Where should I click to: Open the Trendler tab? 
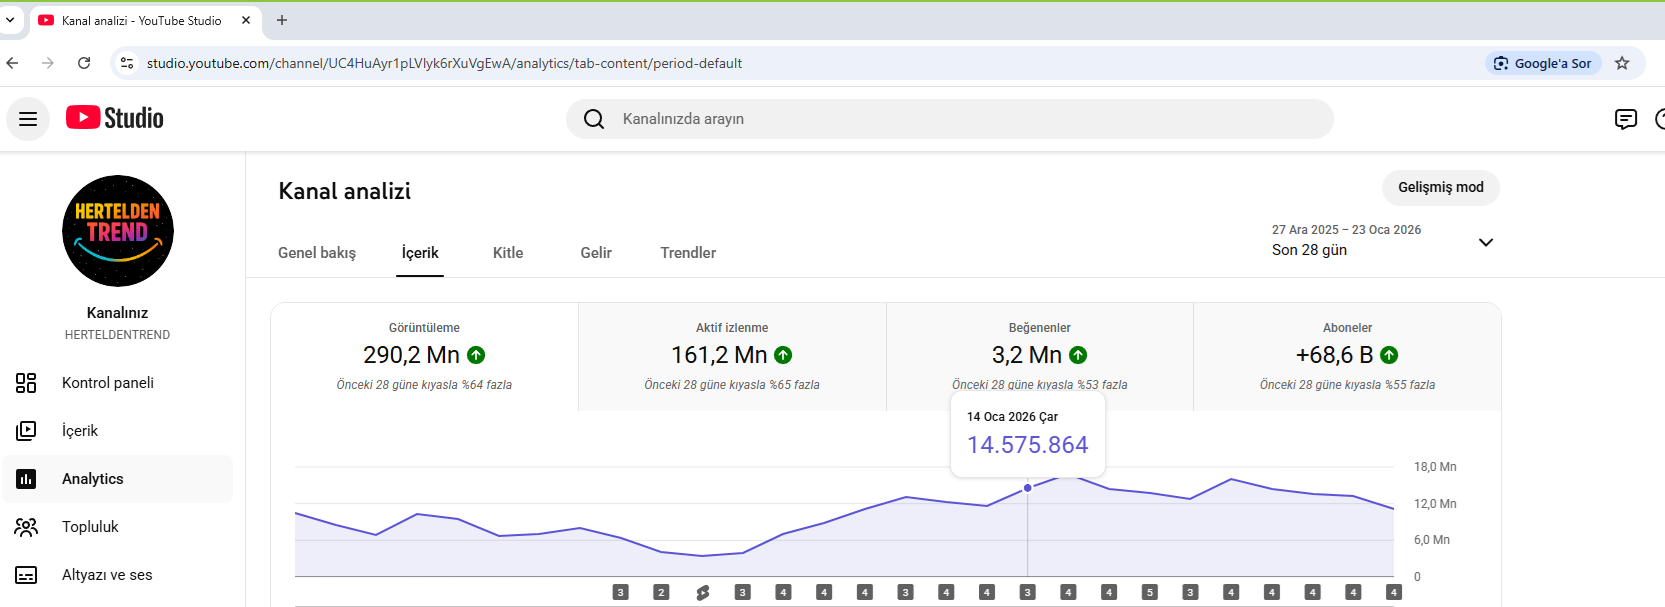point(688,253)
